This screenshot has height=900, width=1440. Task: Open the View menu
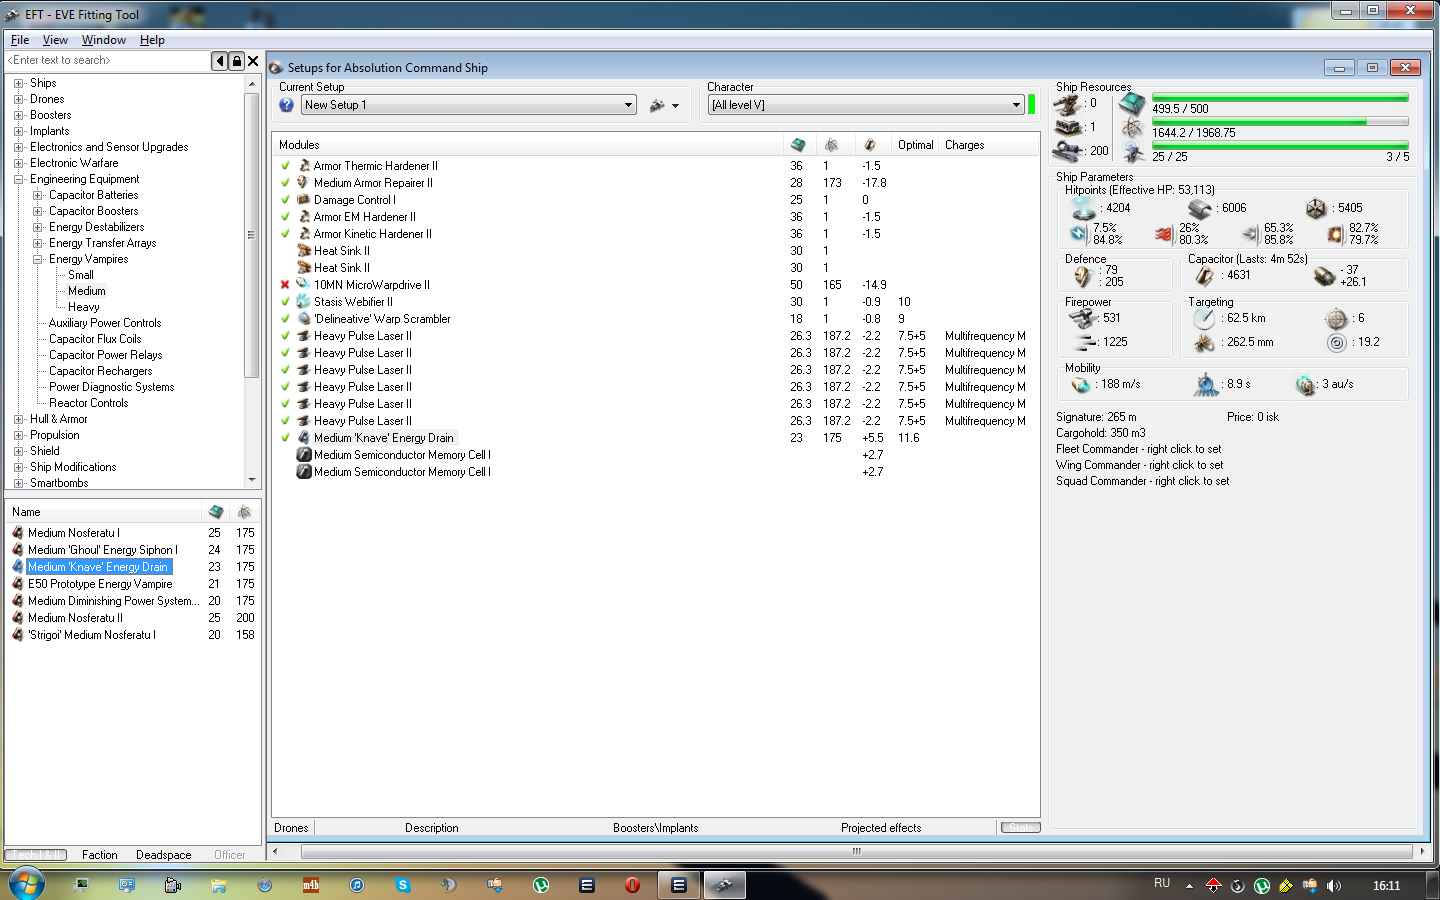coord(55,40)
